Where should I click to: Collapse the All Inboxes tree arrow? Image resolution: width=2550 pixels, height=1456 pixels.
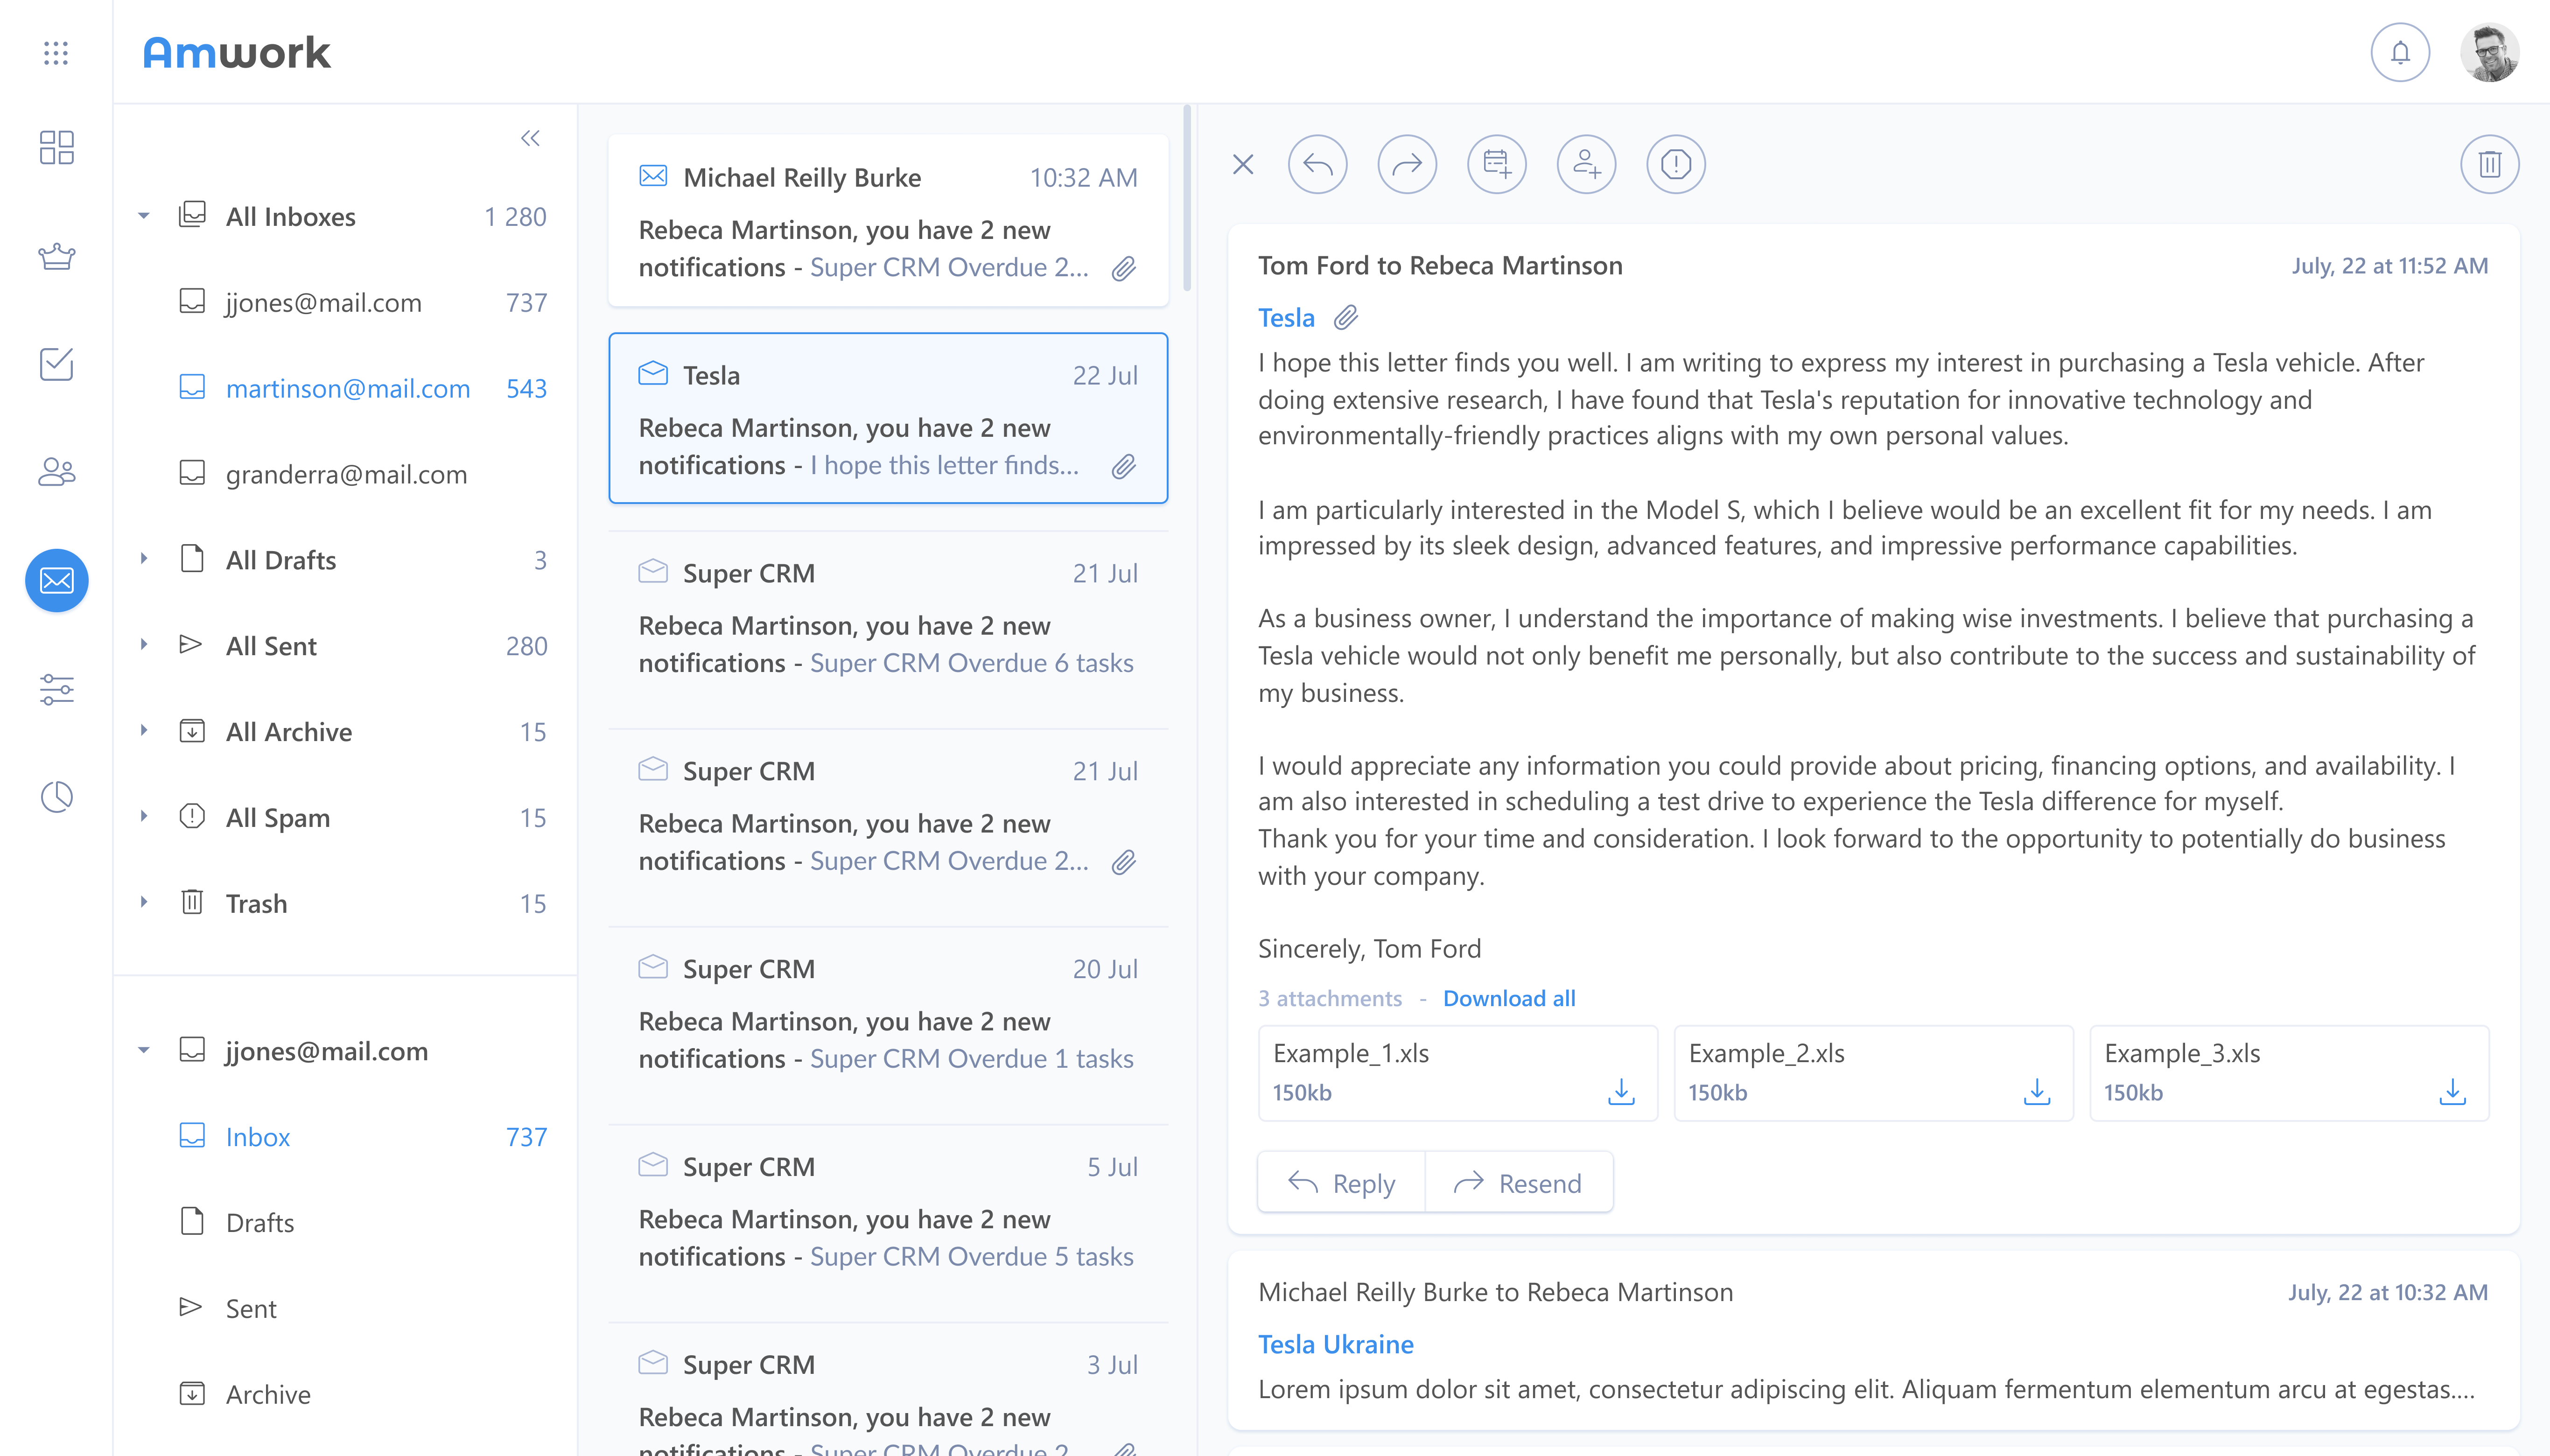point(144,216)
